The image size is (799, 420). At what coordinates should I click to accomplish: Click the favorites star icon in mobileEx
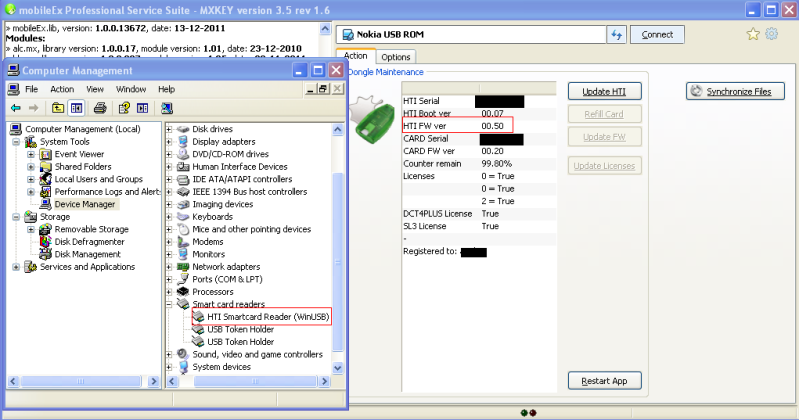click(x=753, y=34)
